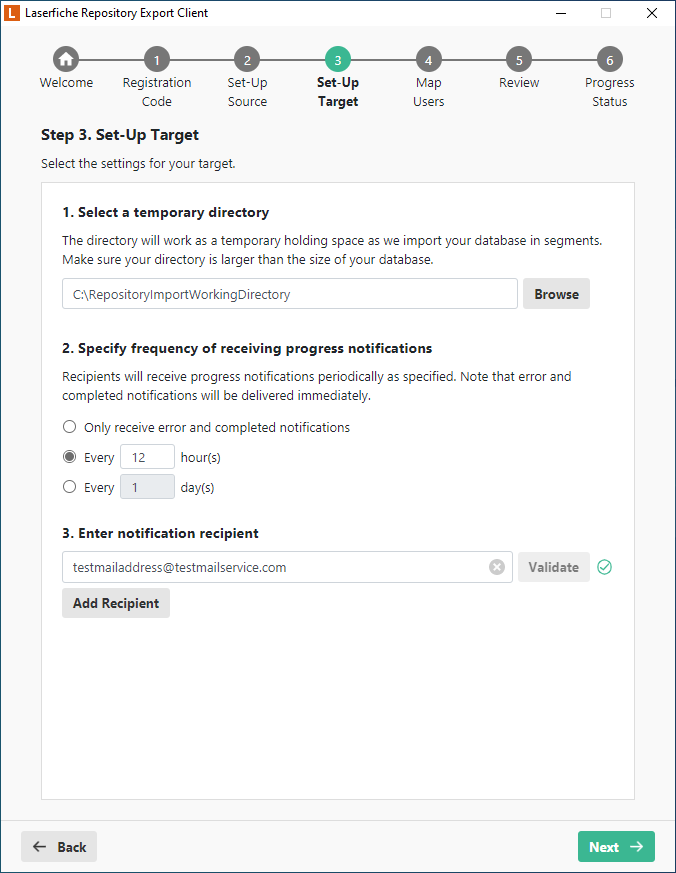Select the Review step icon

(518, 59)
